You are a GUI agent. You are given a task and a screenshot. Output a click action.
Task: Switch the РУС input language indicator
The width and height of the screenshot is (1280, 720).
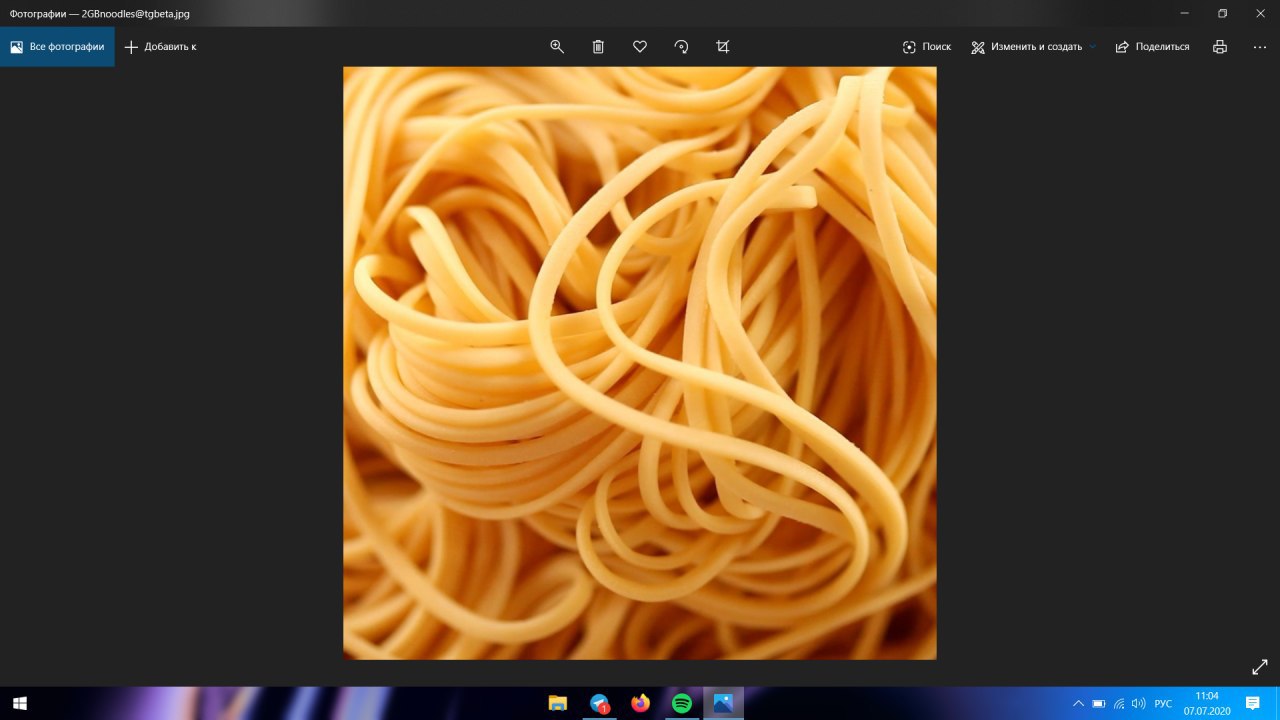tap(1163, 704)
